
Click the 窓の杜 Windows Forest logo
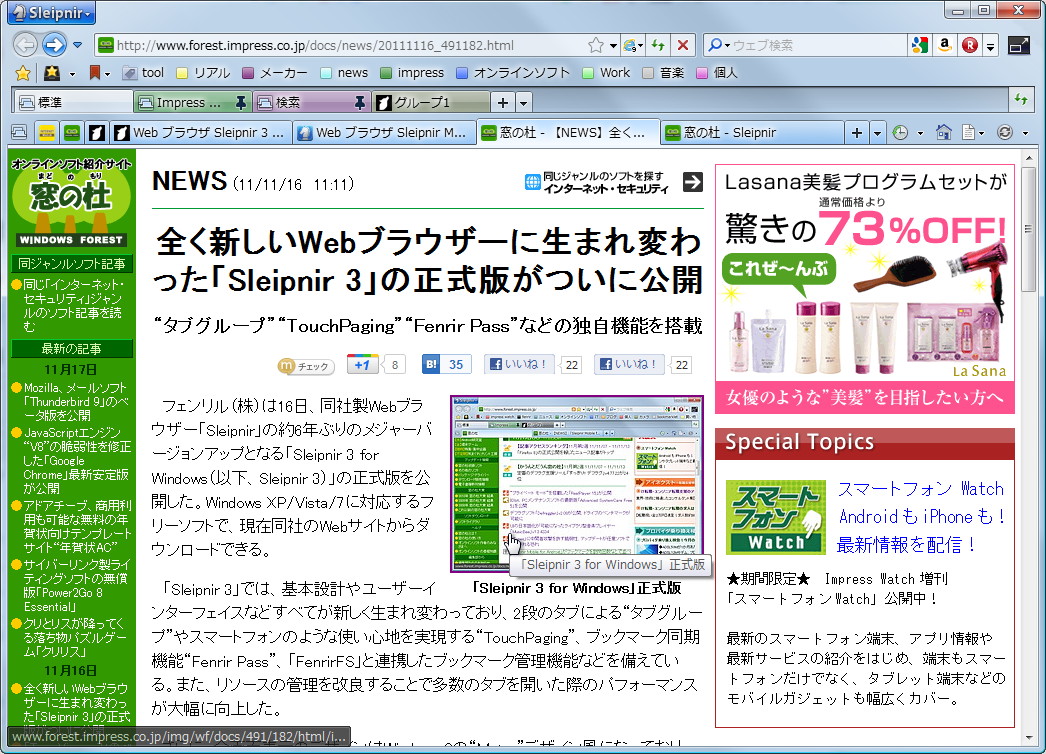pyautogui.click(x=71, y=202)
